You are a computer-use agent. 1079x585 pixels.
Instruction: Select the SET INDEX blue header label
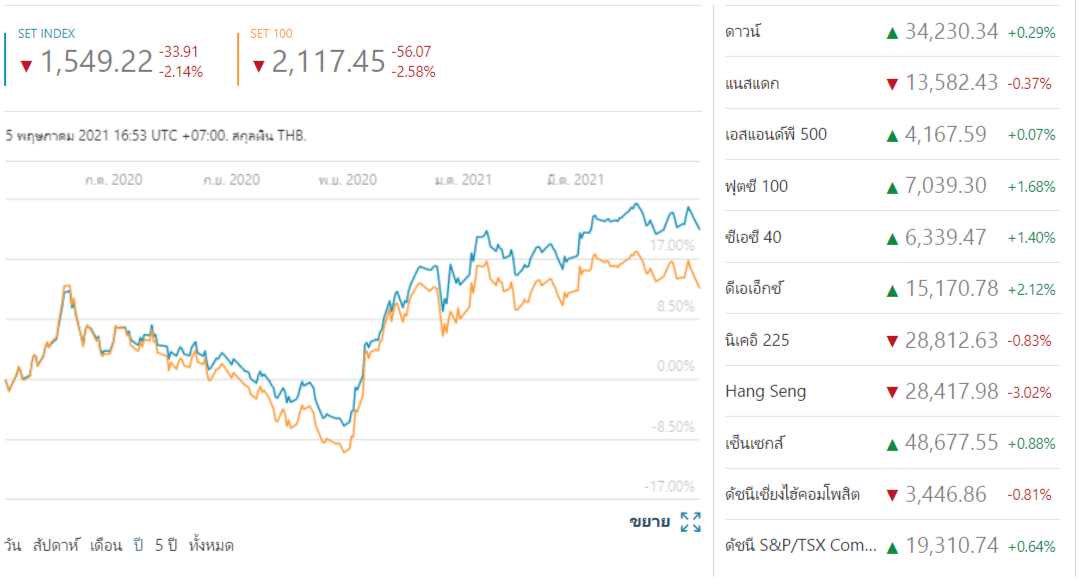pyautogui.click(x=46, y=34)
